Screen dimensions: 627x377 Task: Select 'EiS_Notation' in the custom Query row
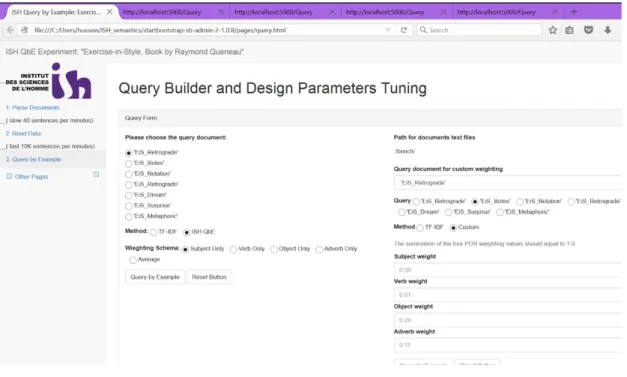pos(520,201)
